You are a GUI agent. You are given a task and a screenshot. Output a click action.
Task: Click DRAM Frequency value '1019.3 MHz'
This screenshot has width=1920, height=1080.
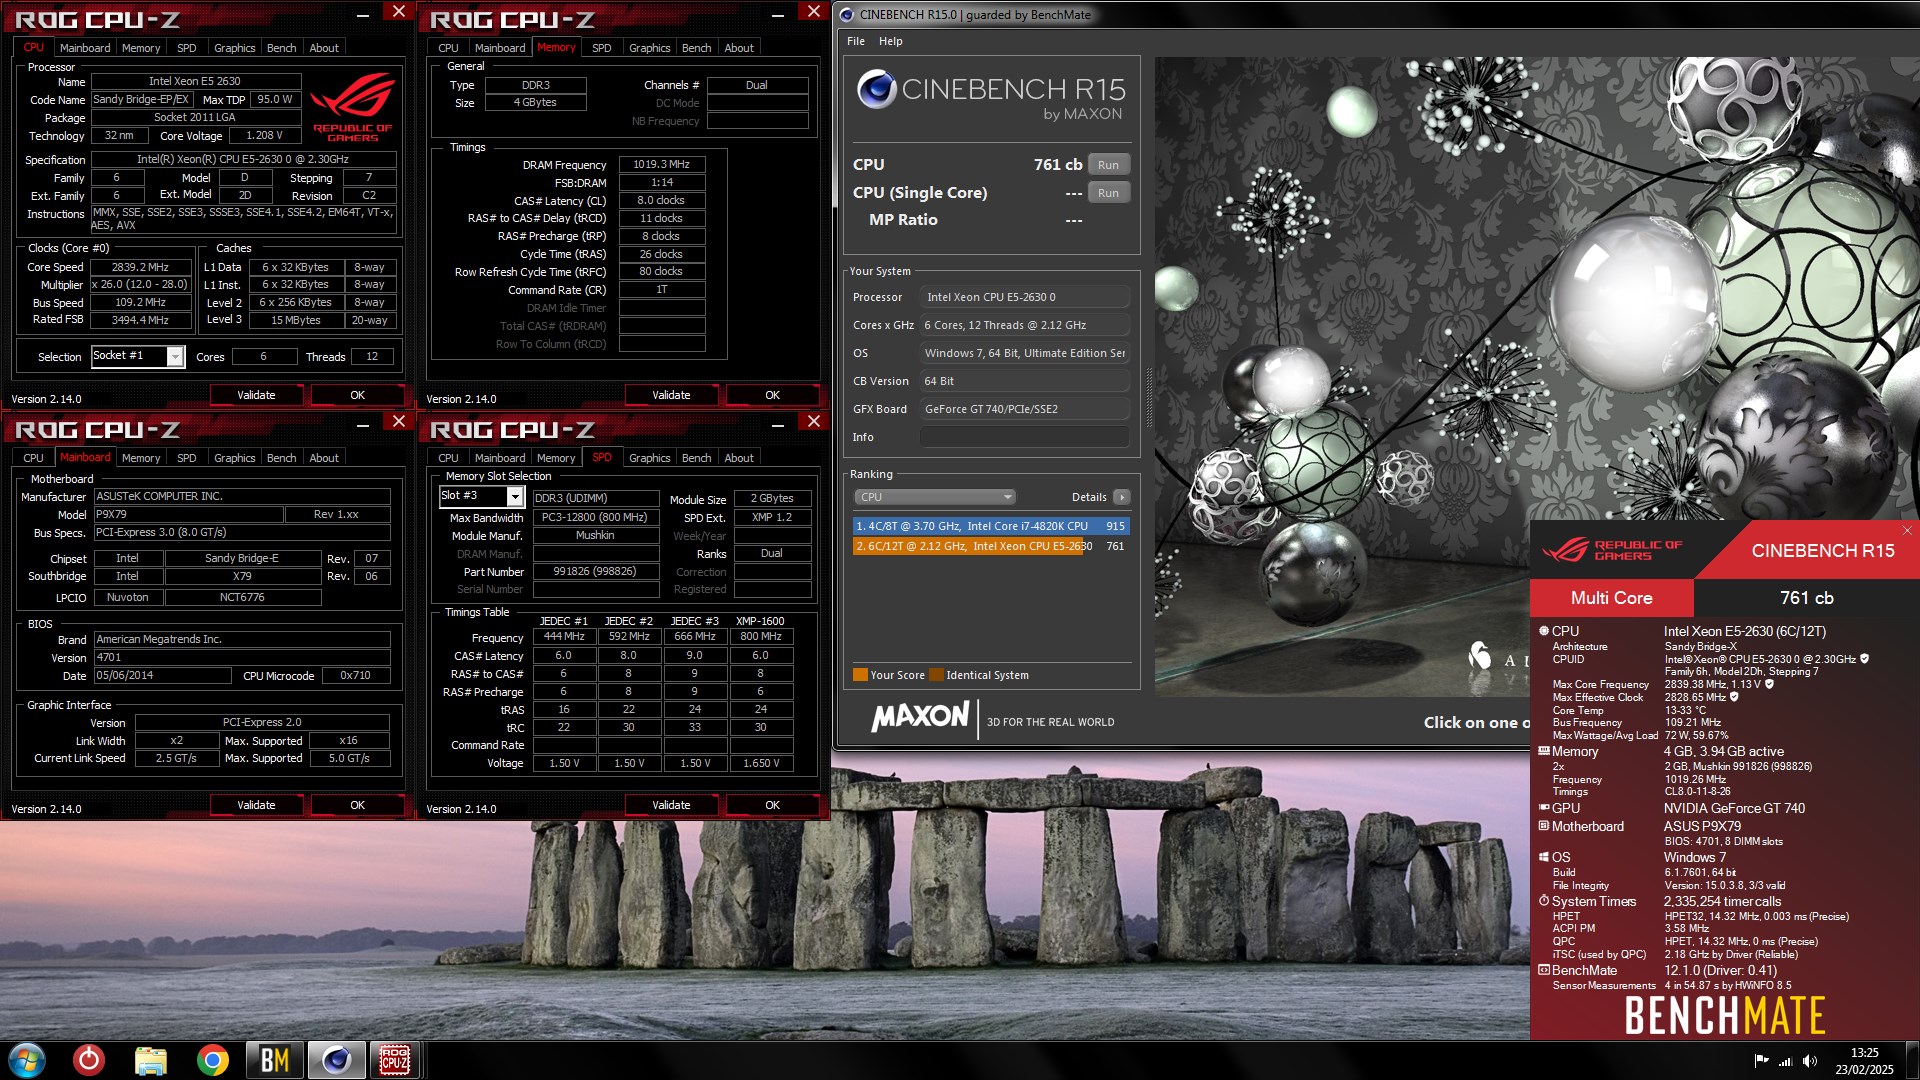[x=662, y=164]
